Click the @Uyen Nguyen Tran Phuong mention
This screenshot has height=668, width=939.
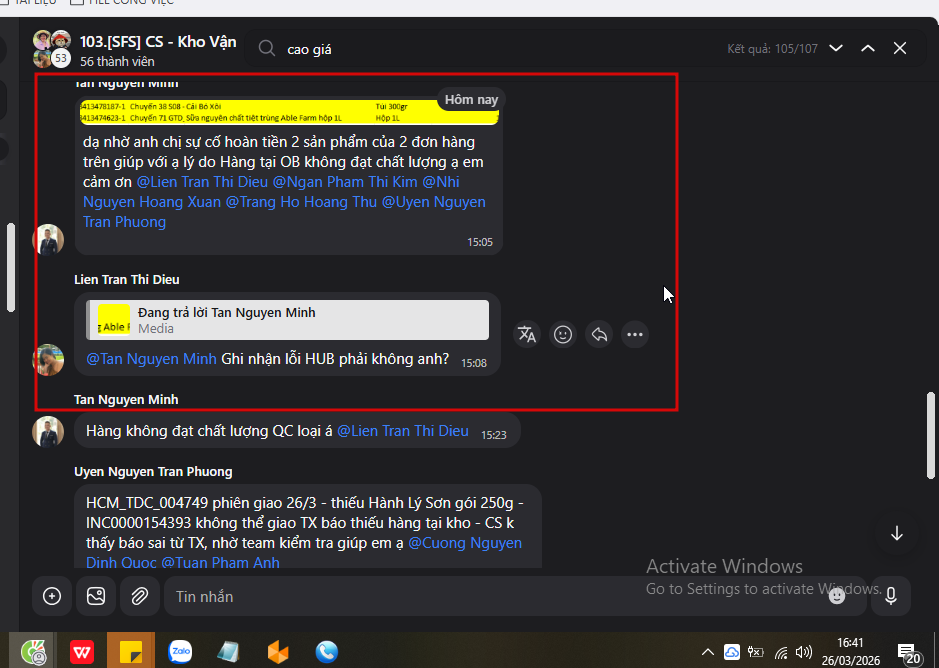[x=284, y=212]
